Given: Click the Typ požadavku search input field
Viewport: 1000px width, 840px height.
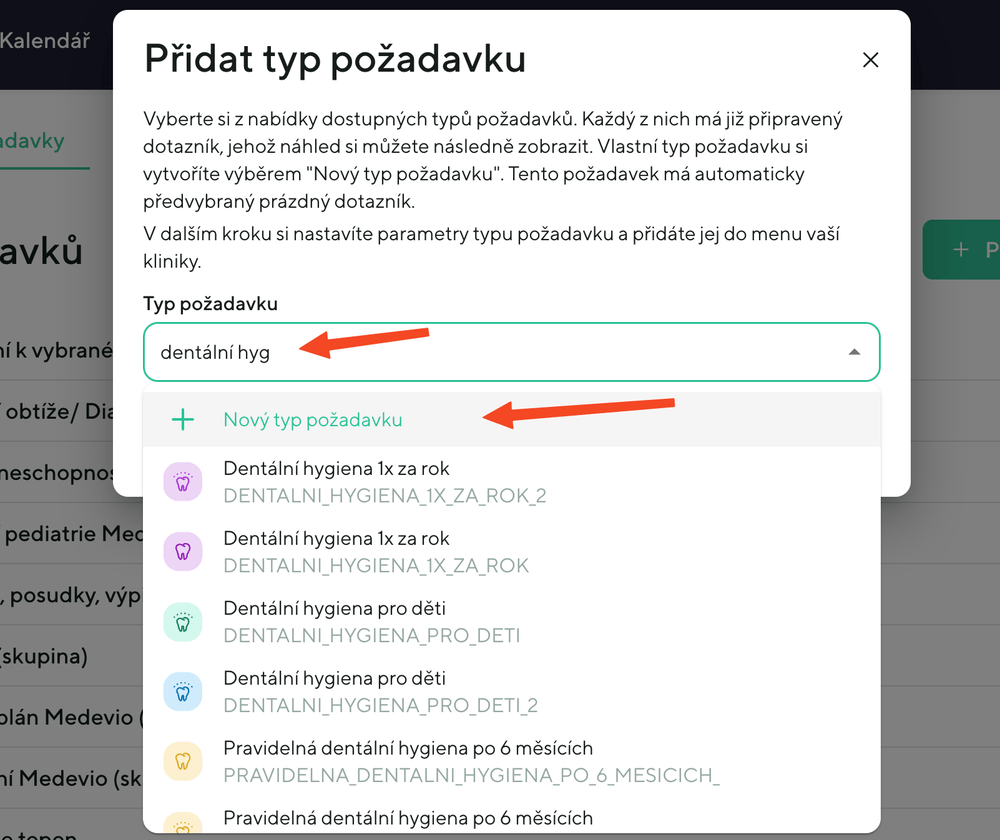Looking at the screenshot, I should tap(490, 352).
